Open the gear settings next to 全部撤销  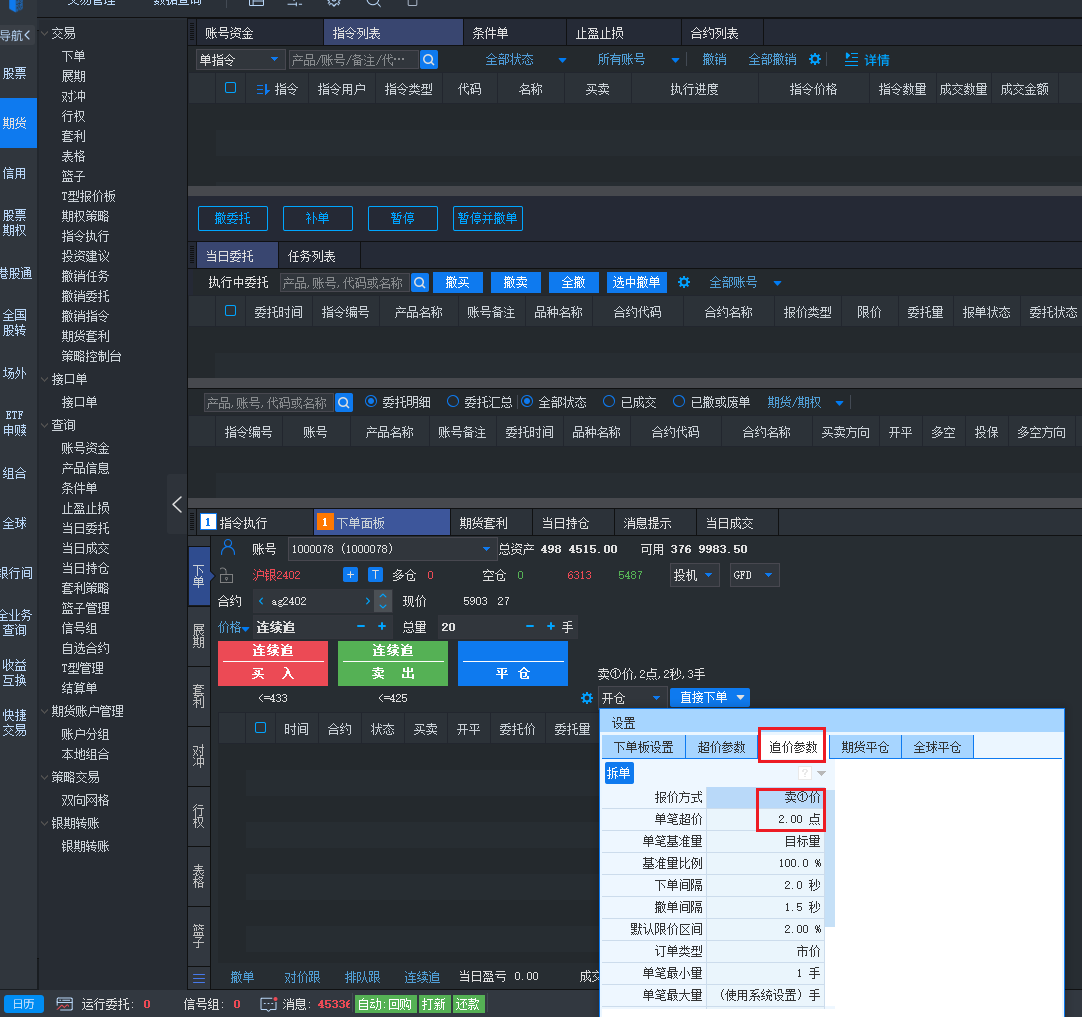click(815, 59)
